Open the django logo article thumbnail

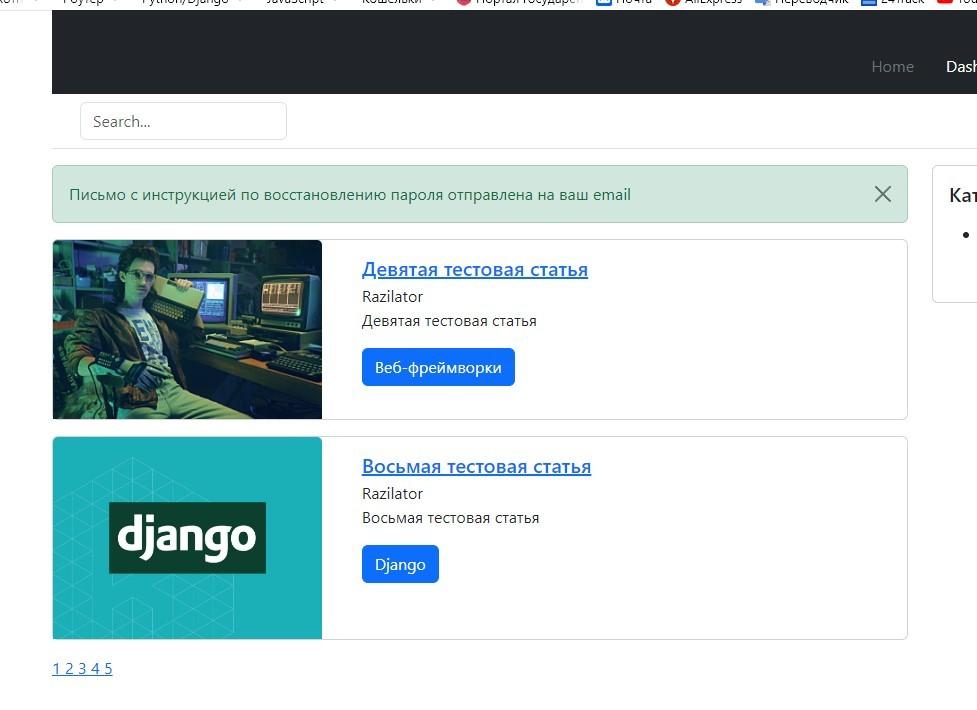[x=188, y=538]
